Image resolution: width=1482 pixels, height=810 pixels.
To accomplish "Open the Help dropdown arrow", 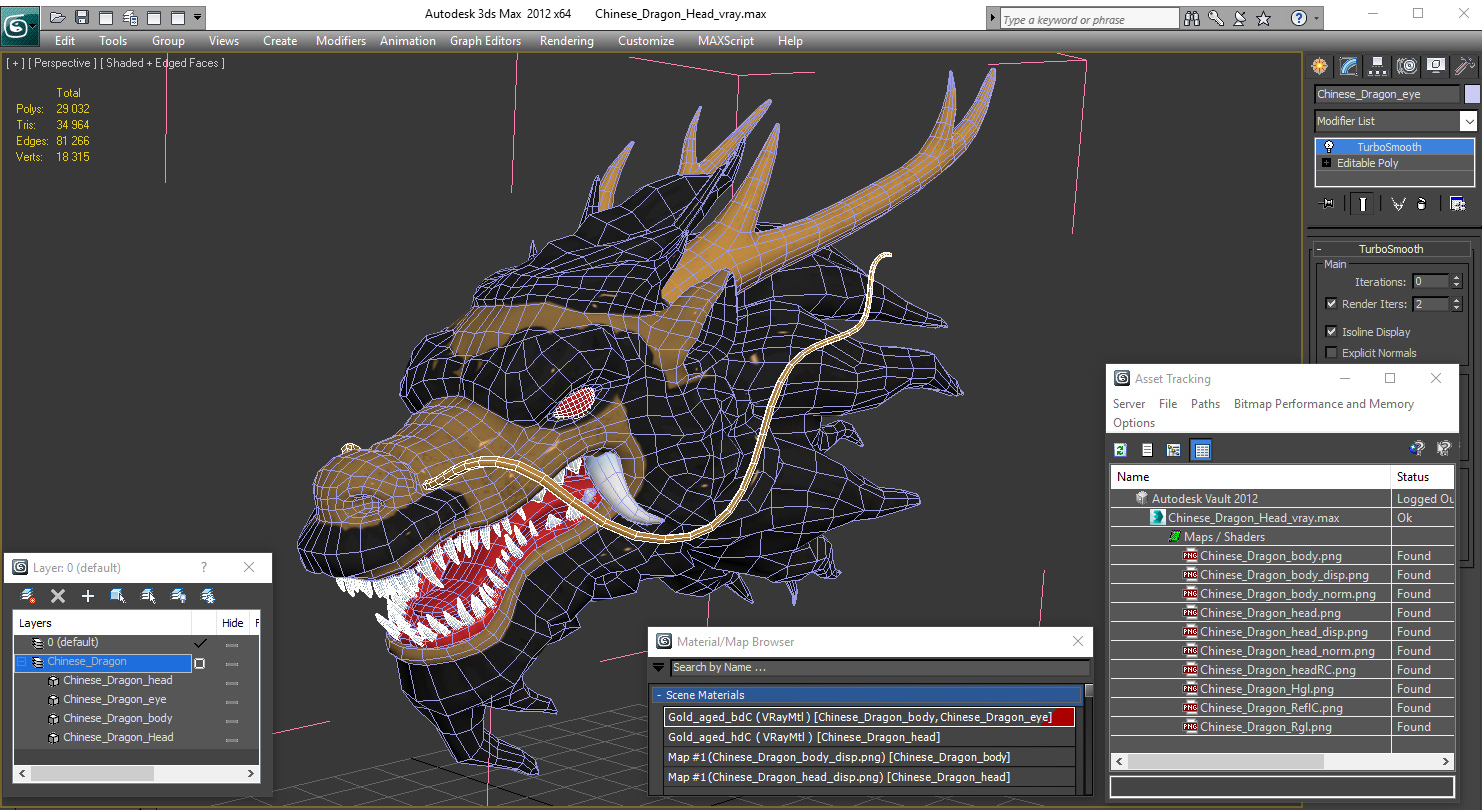I will (1316, 18).
